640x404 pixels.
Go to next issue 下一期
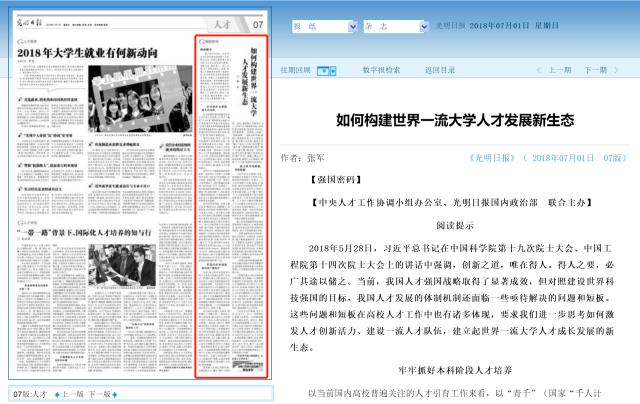(595, 71)
